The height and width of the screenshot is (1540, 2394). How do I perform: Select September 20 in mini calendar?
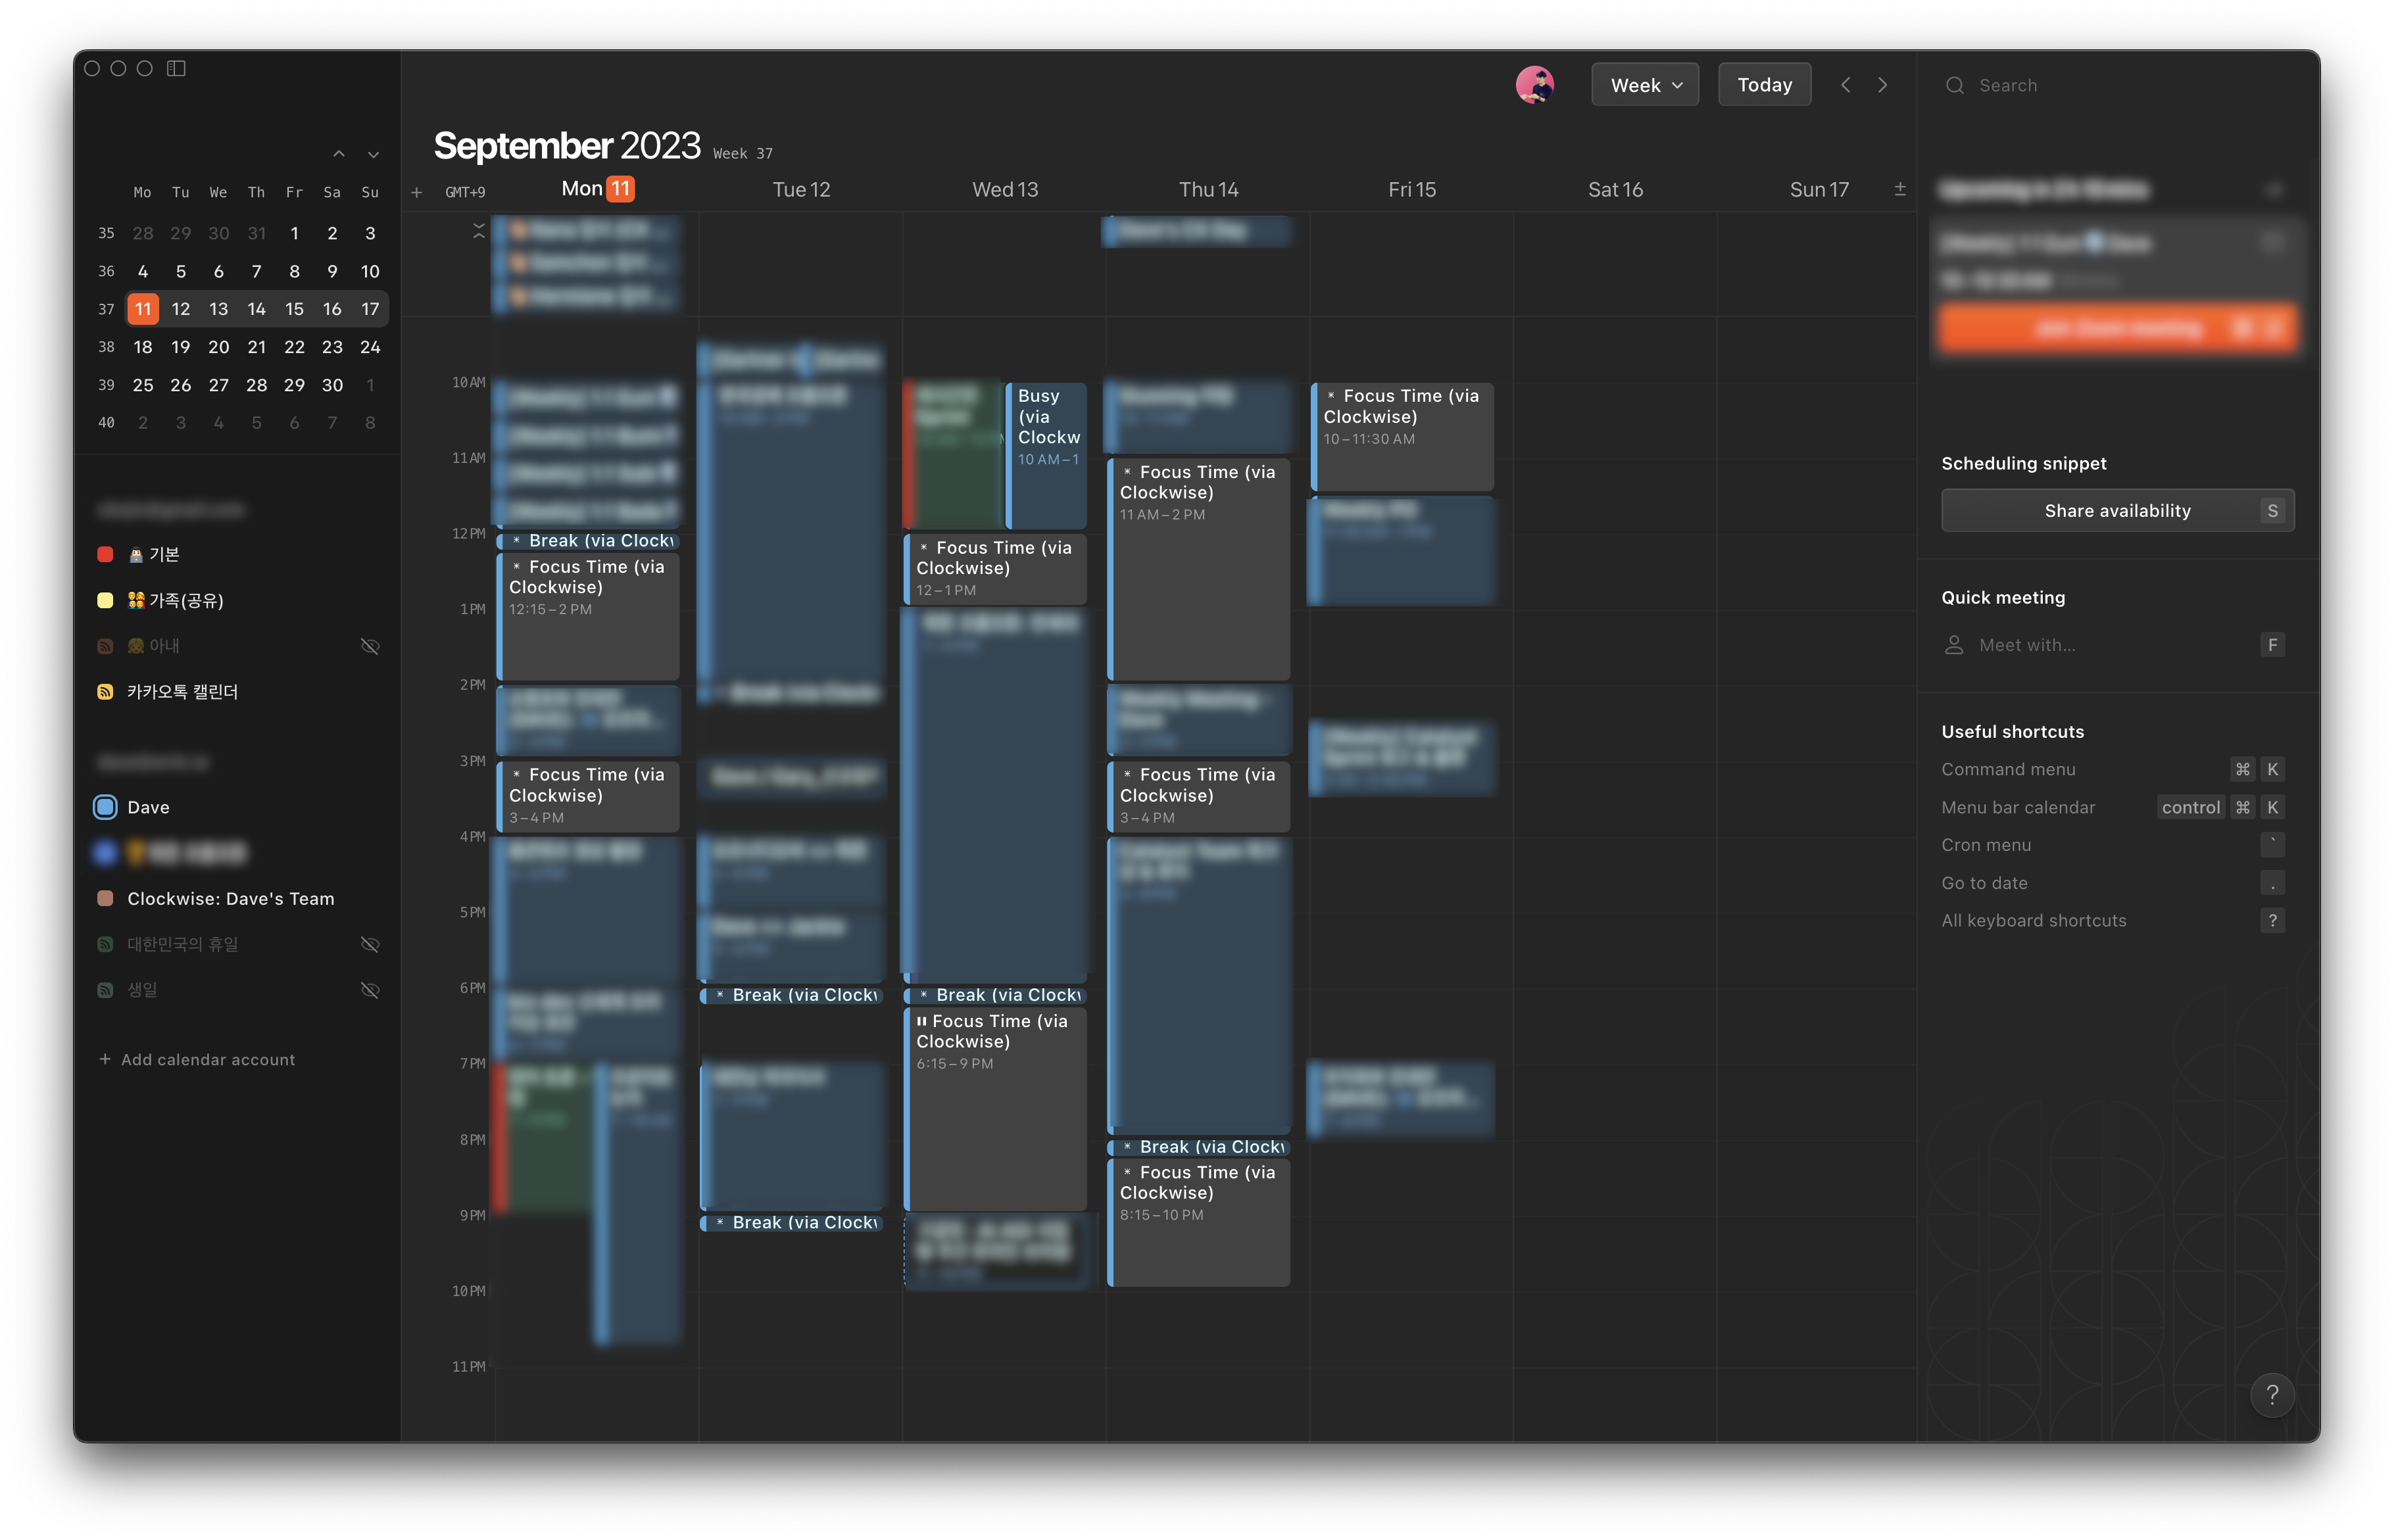(218, 347)
